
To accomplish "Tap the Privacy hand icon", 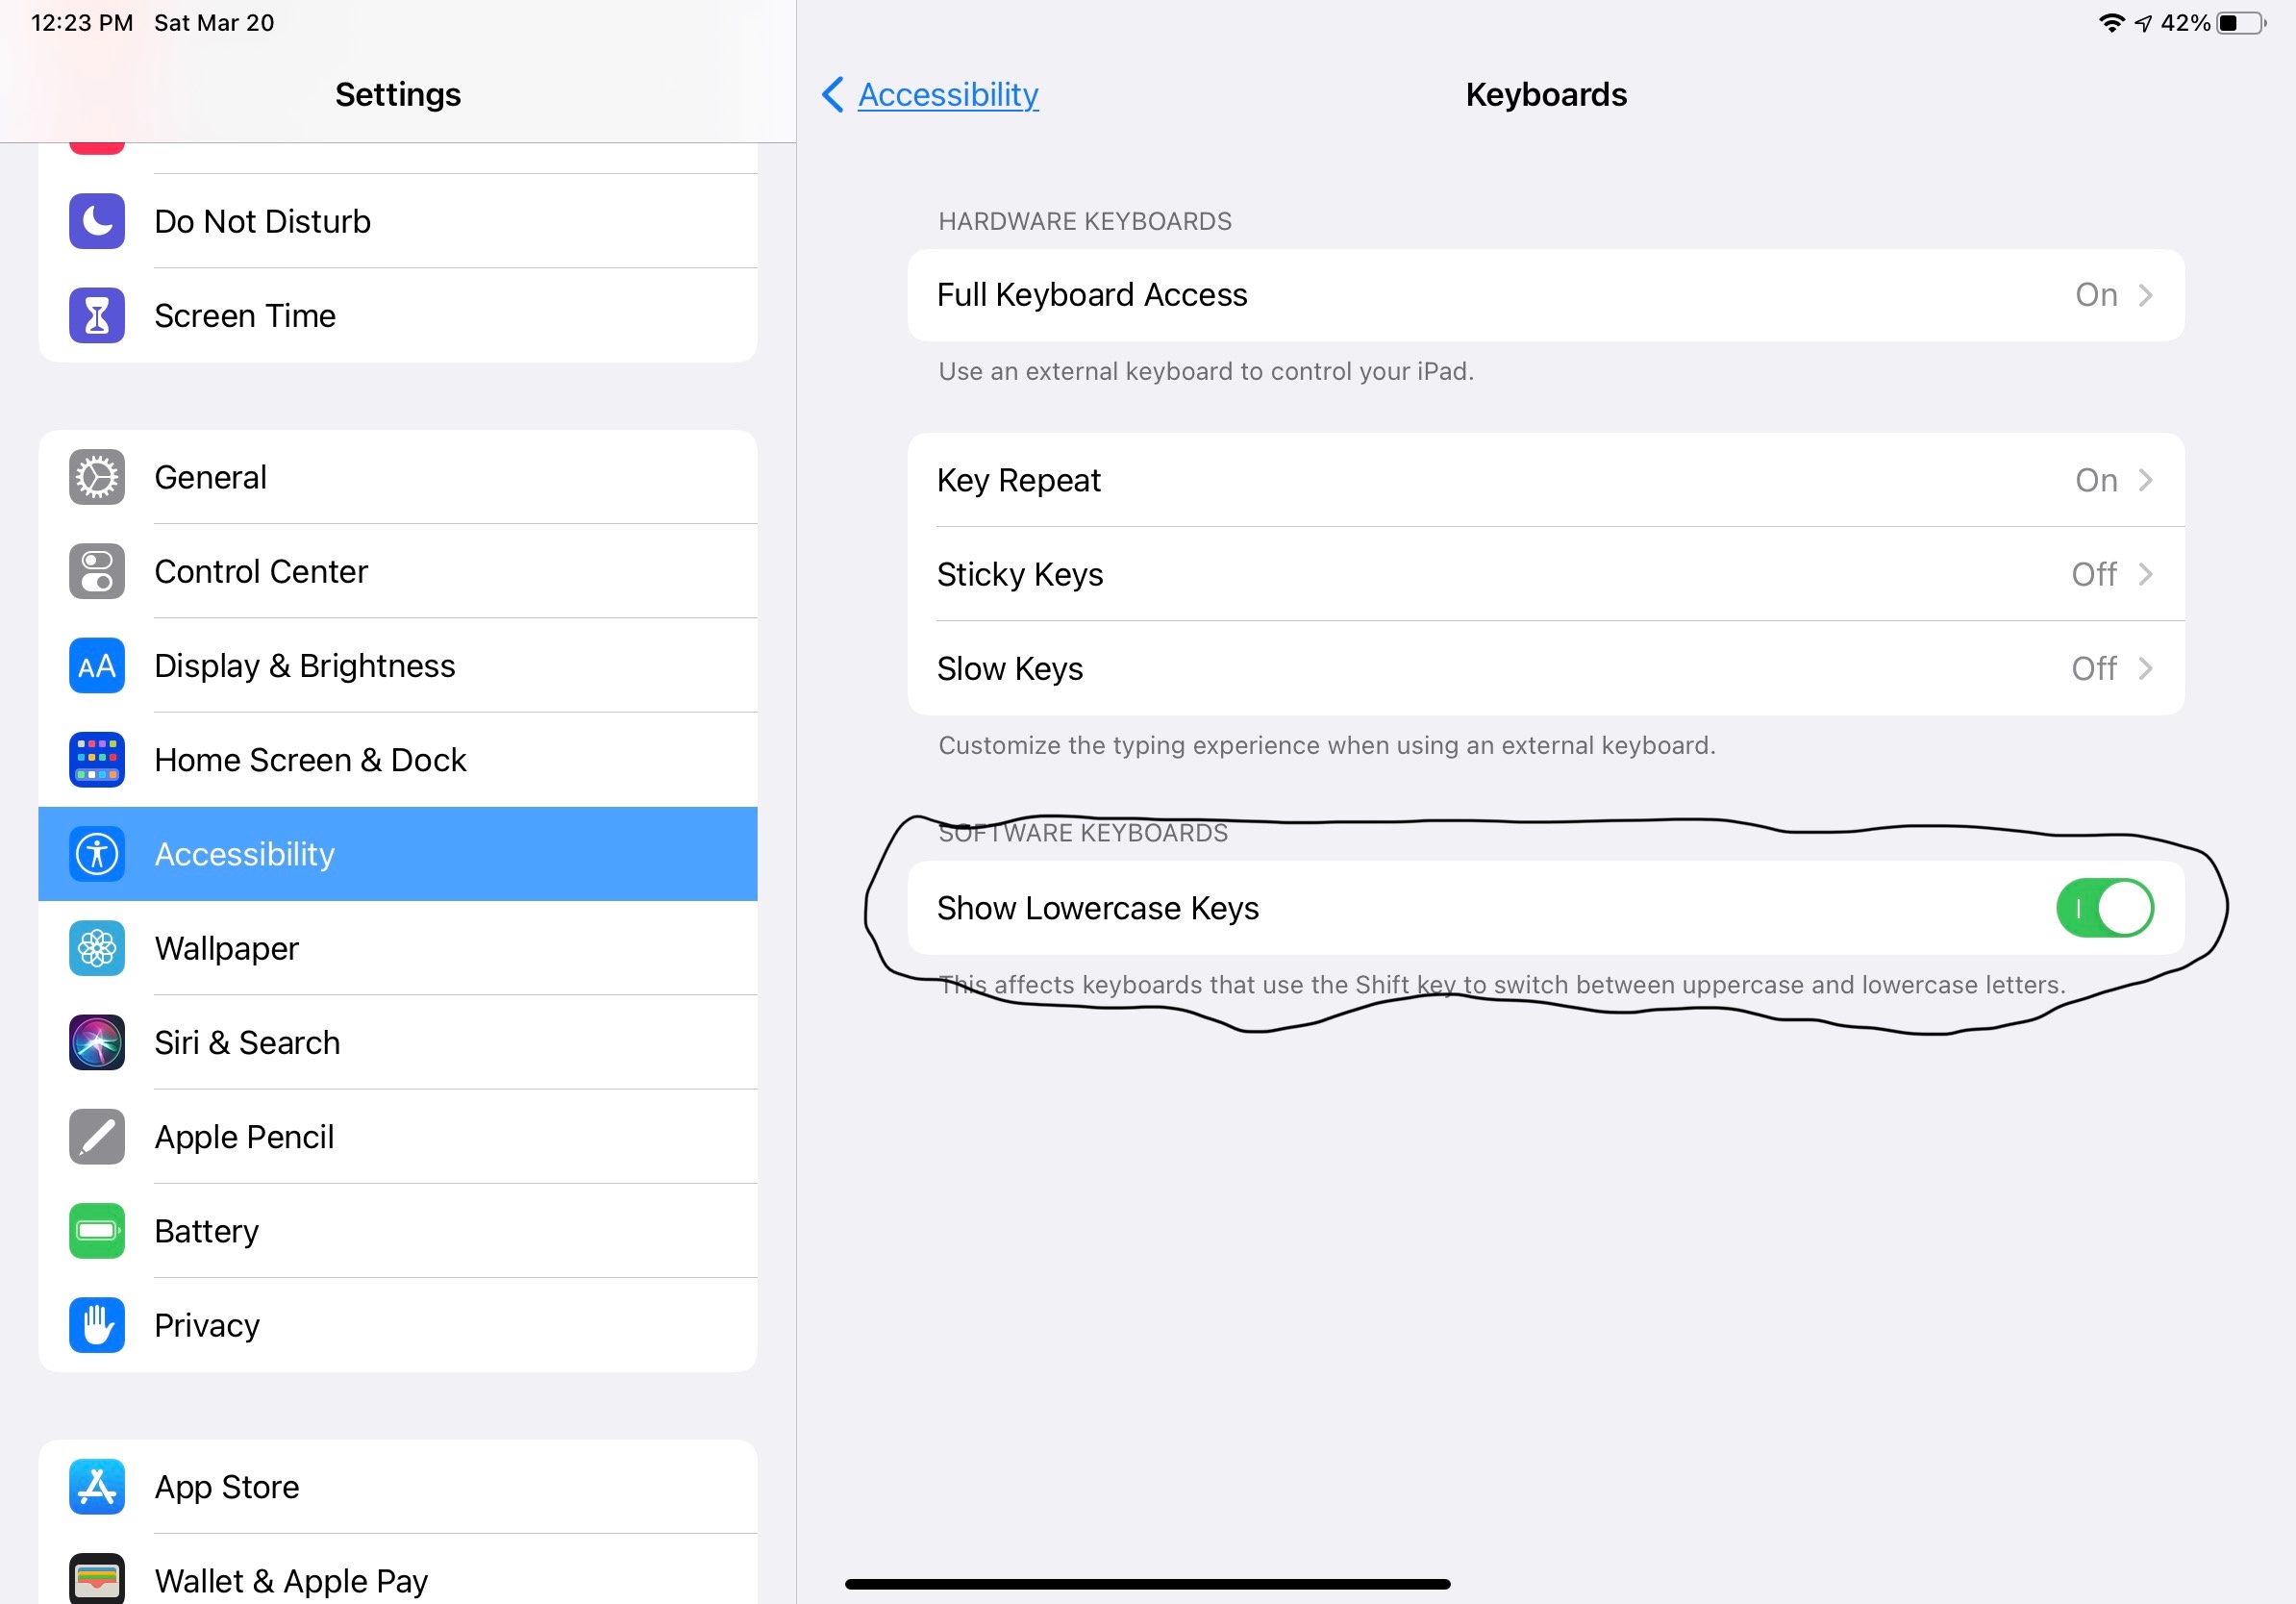I will 97,1324.
